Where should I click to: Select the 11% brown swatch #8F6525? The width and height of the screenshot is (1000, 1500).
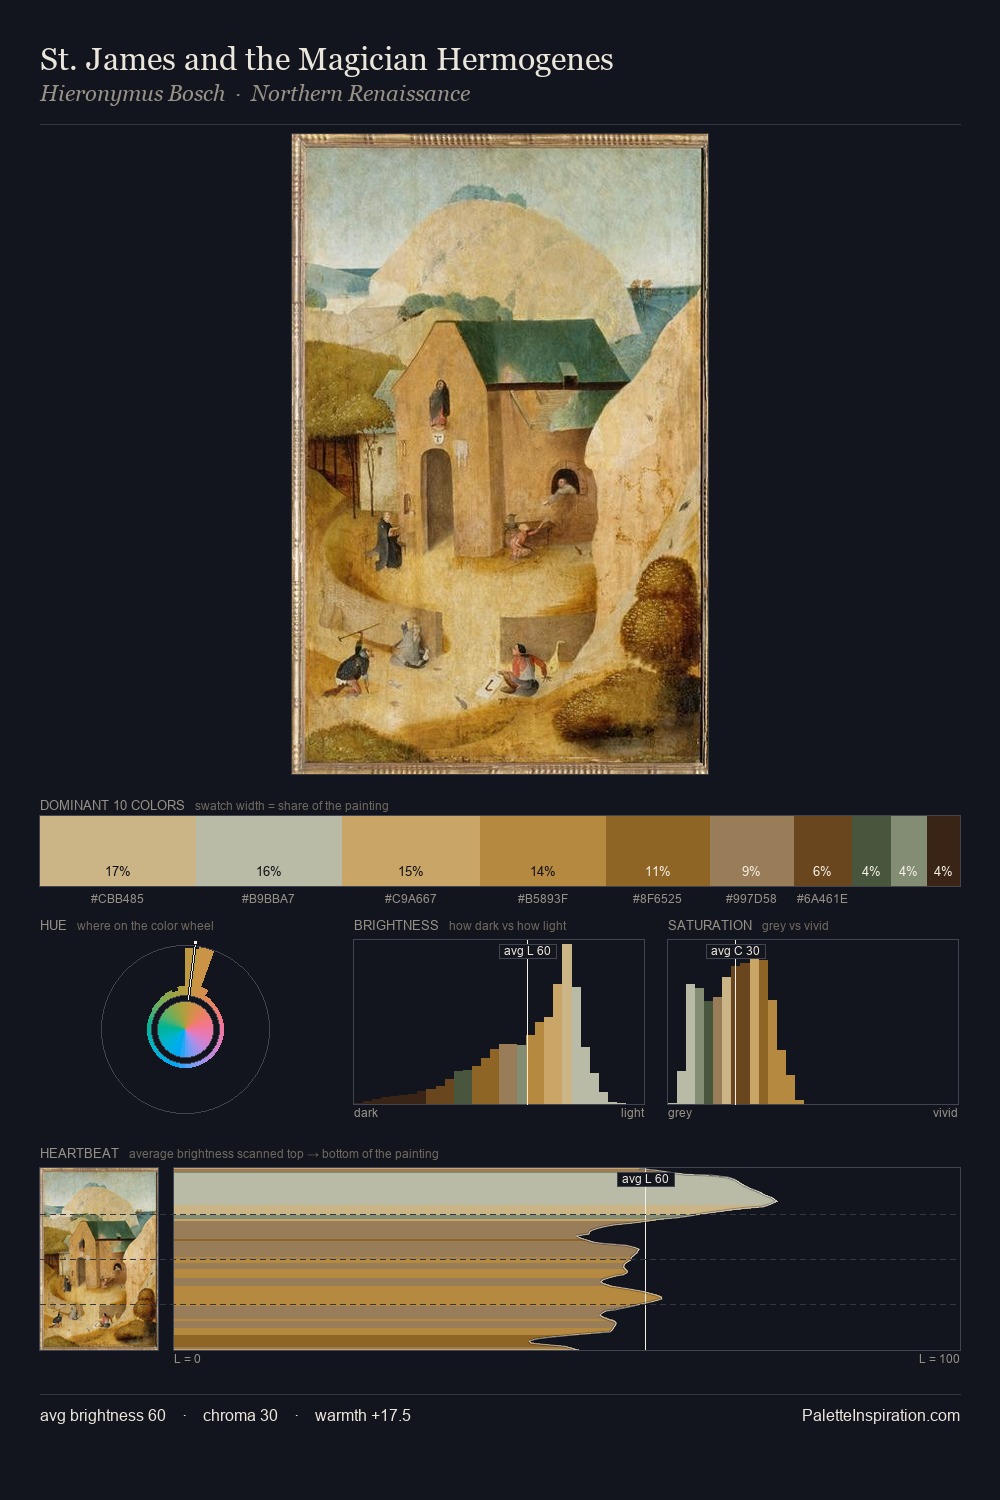pyautogui.click(x=658, y=851)
